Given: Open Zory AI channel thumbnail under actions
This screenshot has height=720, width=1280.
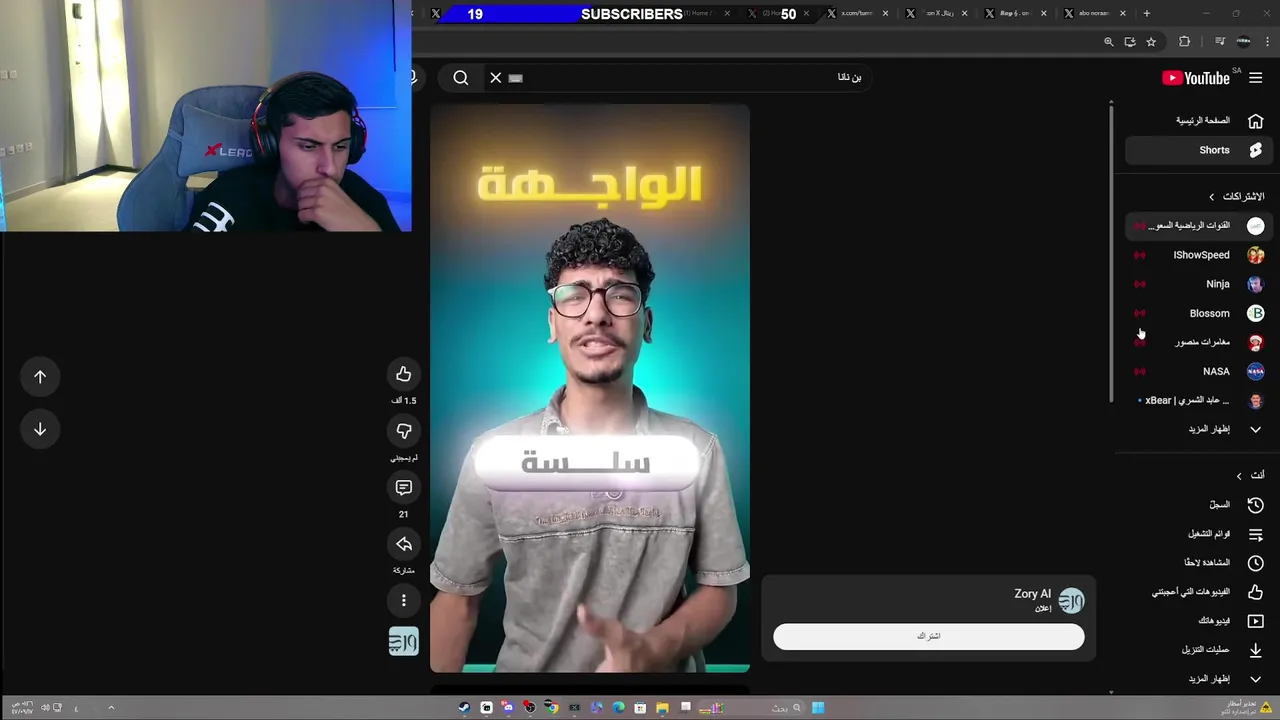Looking at the screenshot, I should [x=404, y=642].
